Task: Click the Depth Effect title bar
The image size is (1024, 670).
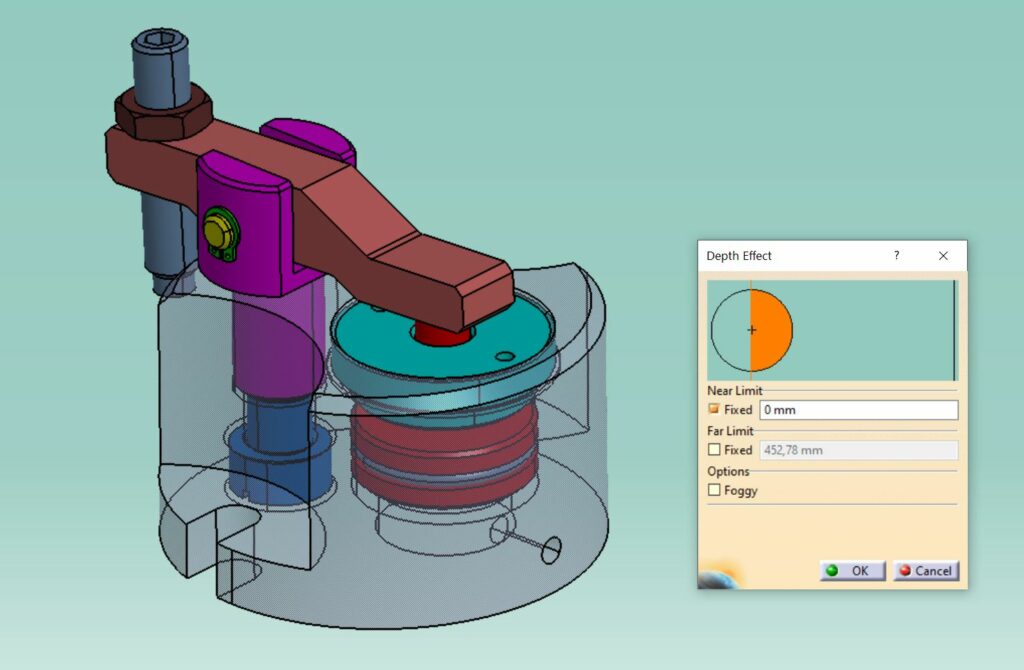Action: [790, 256]
